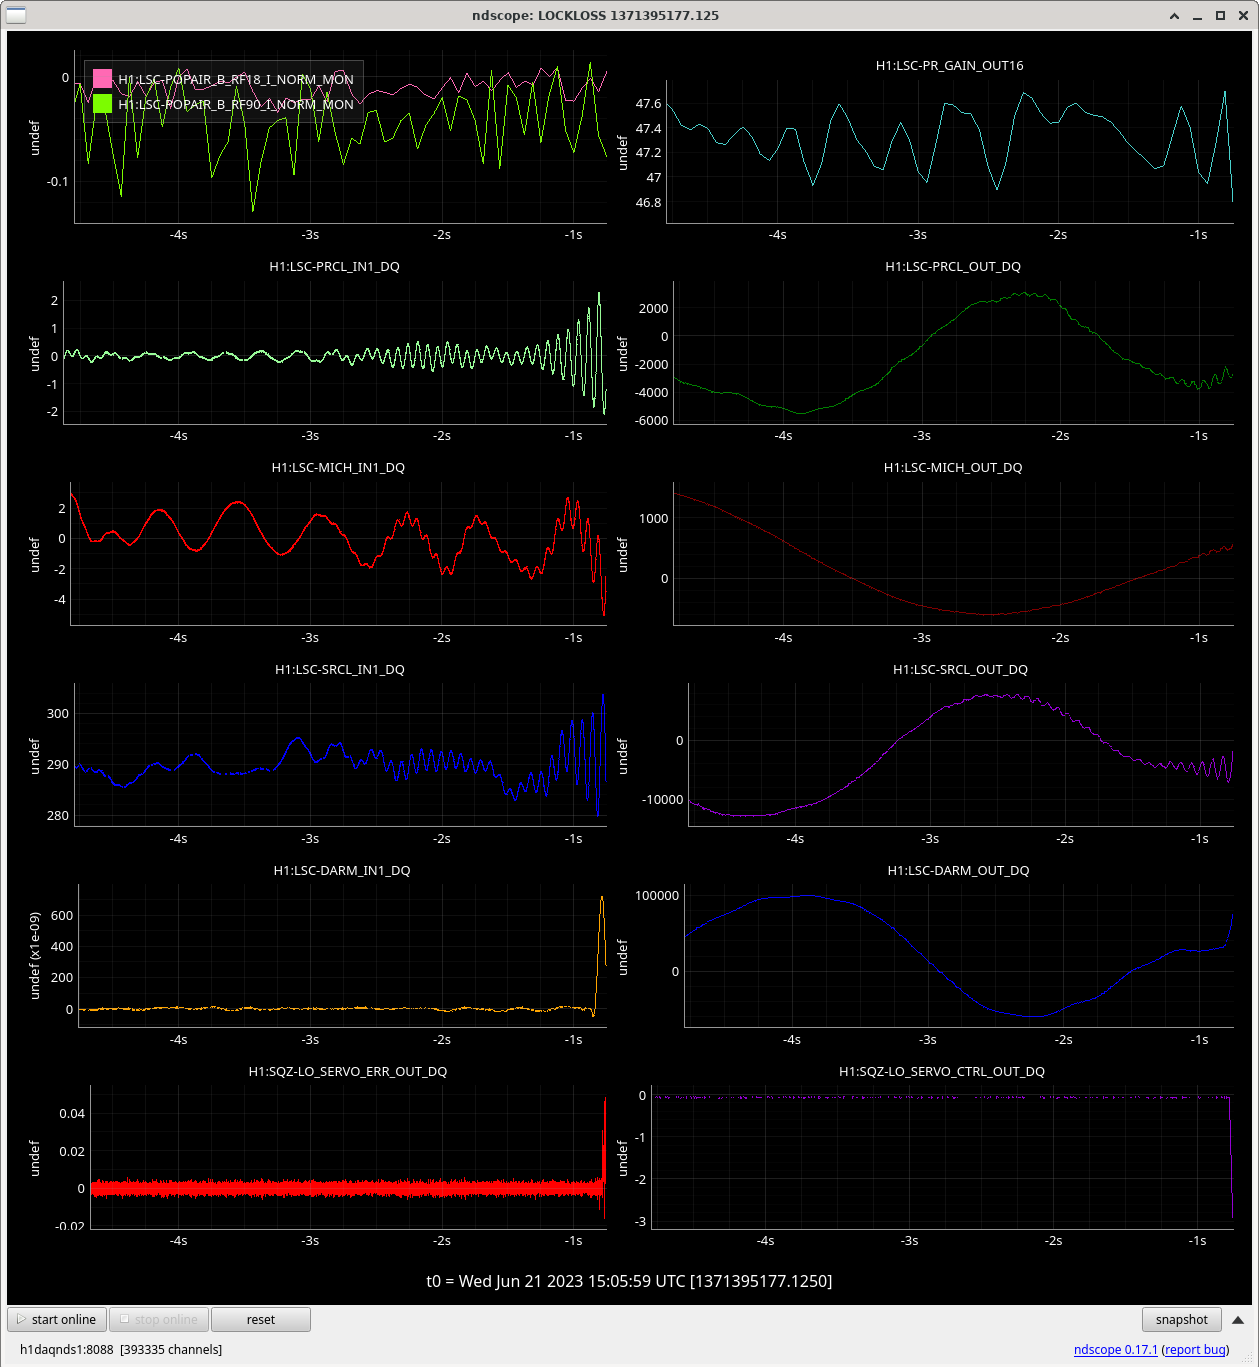
Task: Expand the panel arrow beside snapshot
Action: 1238,1319
